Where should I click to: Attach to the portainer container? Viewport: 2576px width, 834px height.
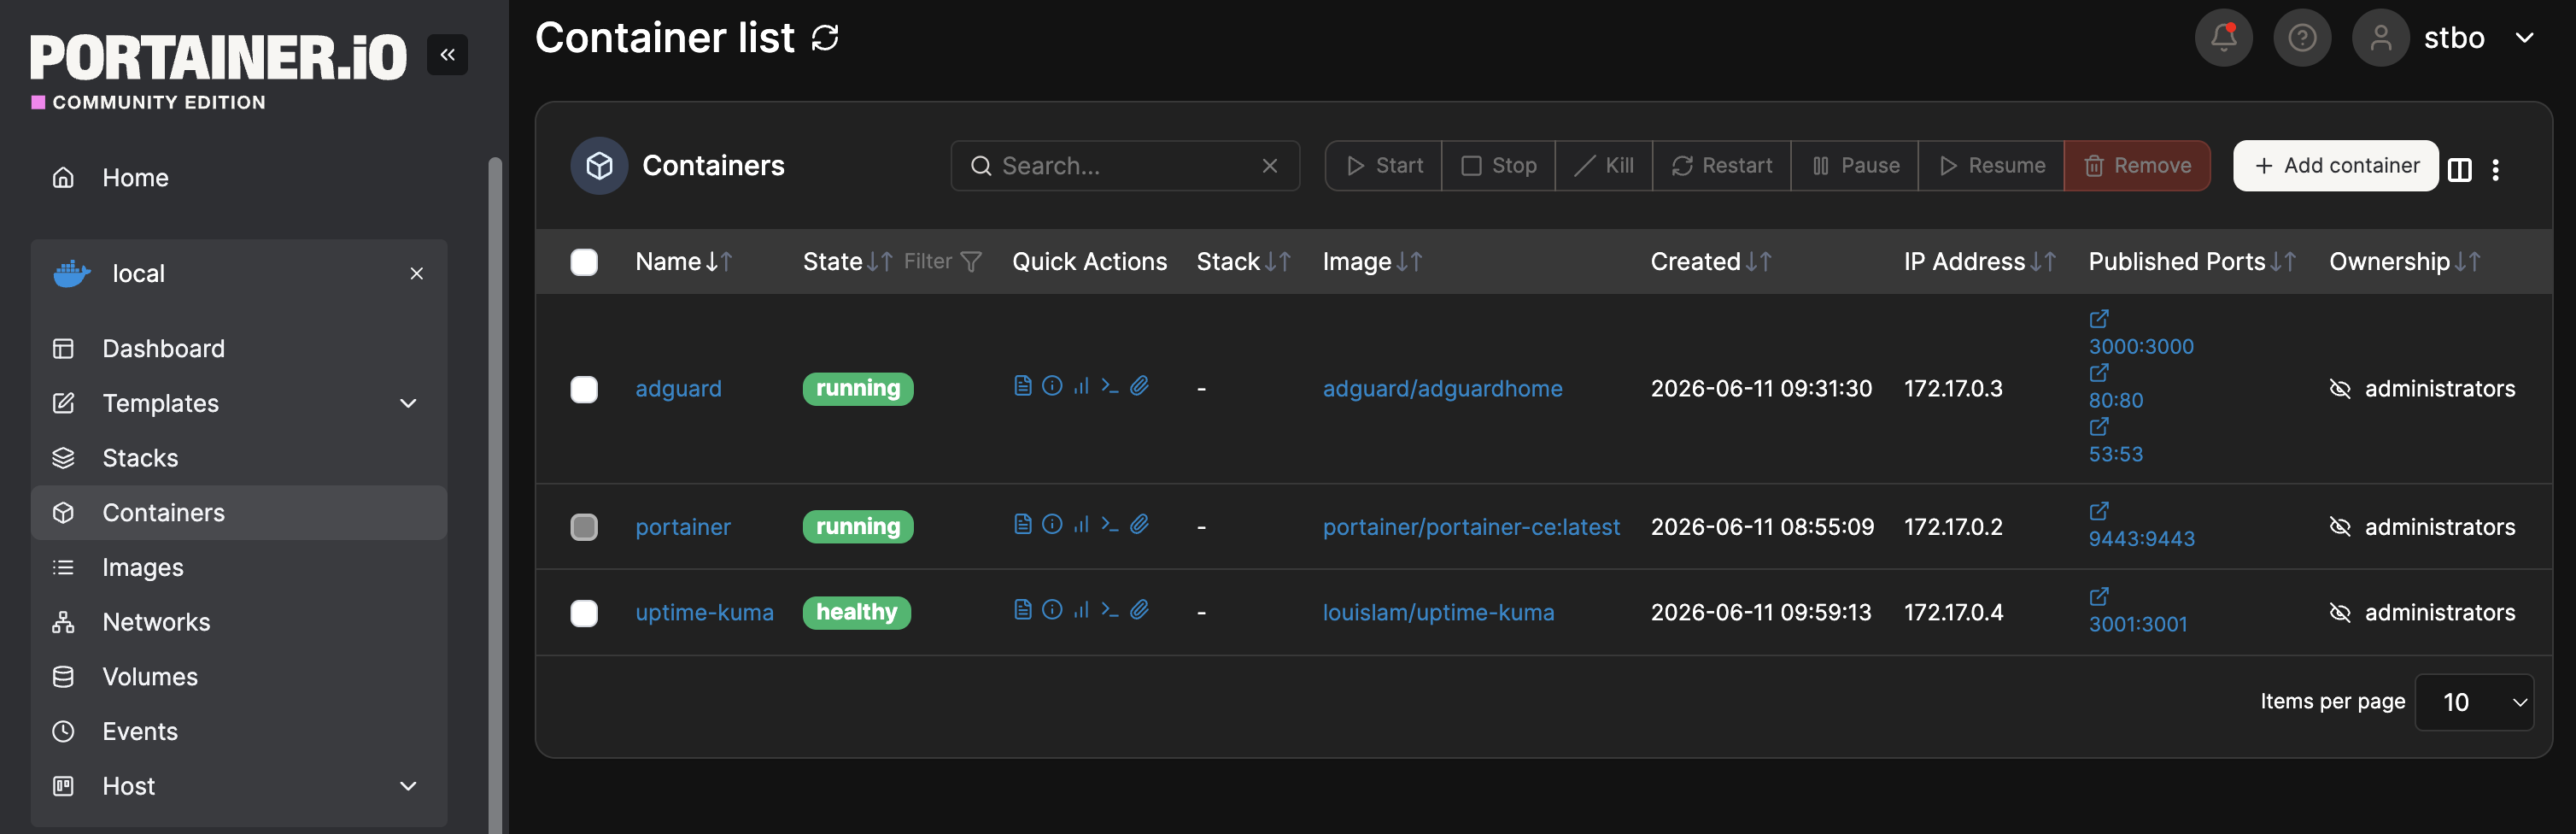click(1139, 524)
